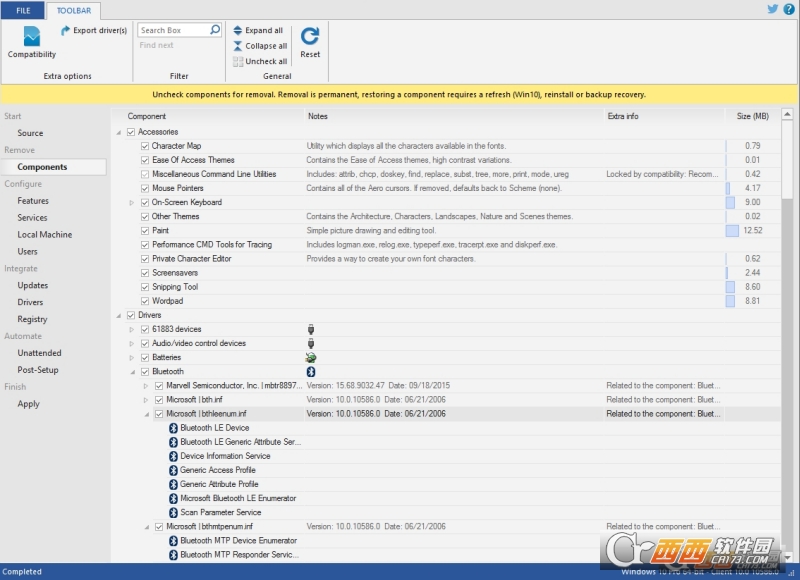Open the help question mark icon

tap(789, 9)
